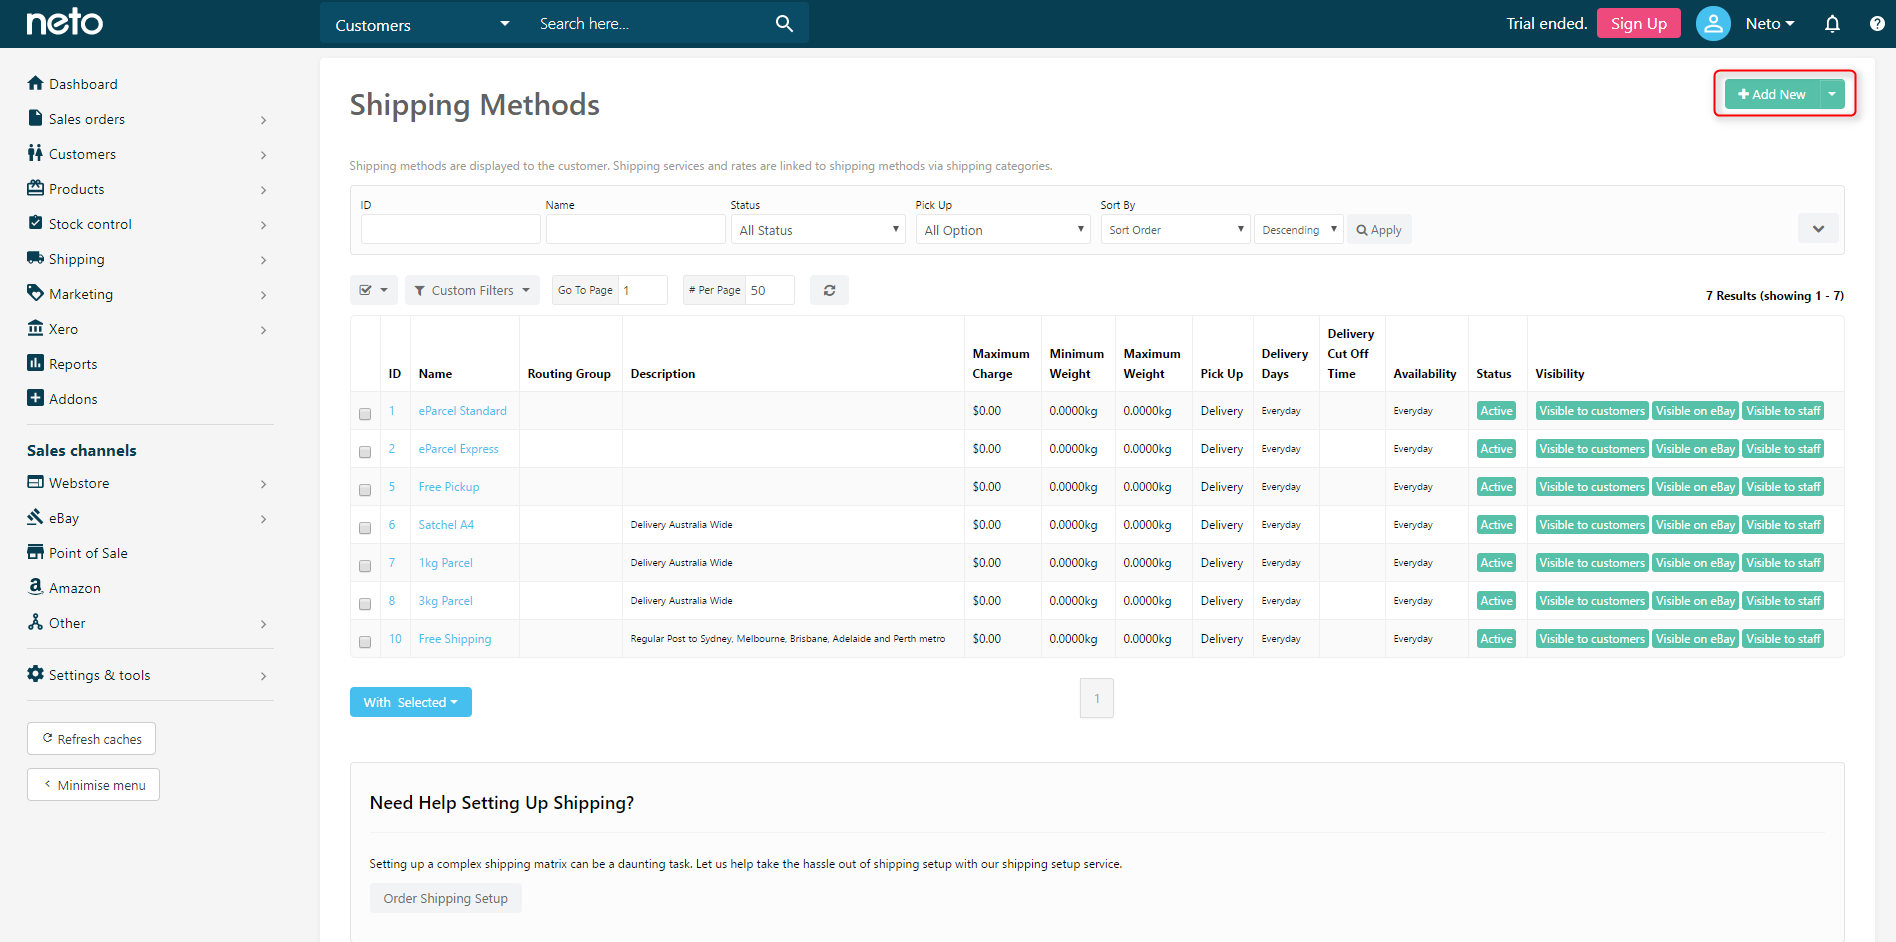Open the Descending order dropdown
The width and height of the screenshot is (1896, 942).
tap(1298, 229)
